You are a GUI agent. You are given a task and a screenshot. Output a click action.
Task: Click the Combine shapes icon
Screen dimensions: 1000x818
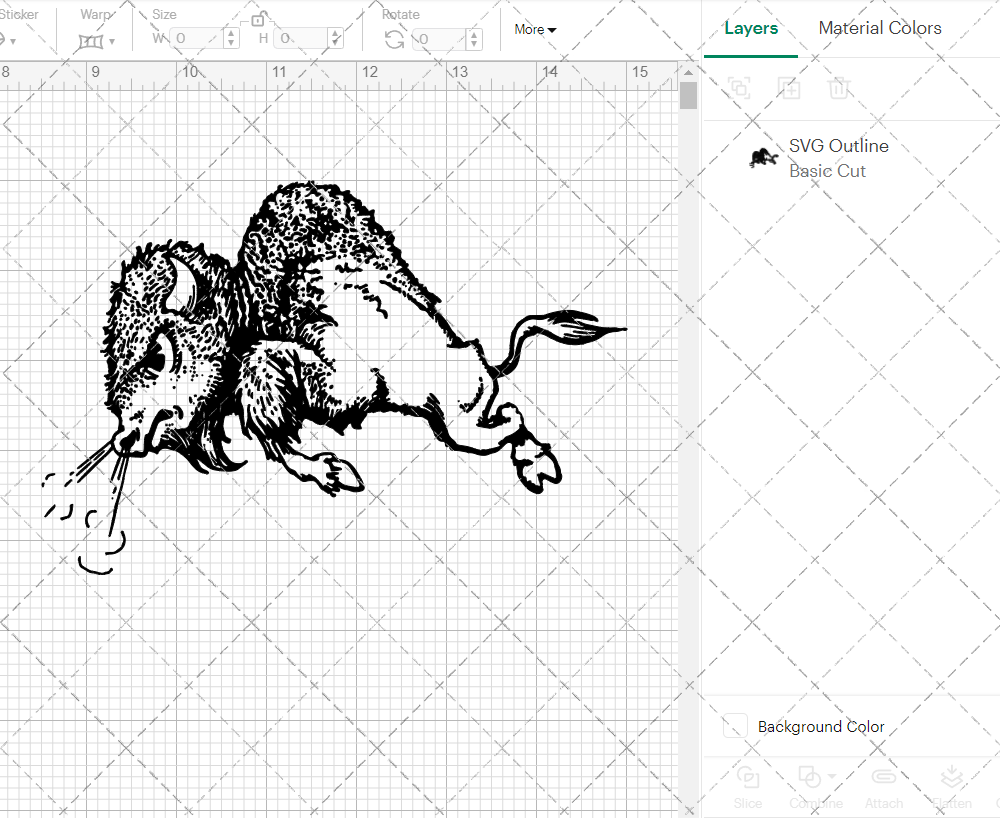809,777
